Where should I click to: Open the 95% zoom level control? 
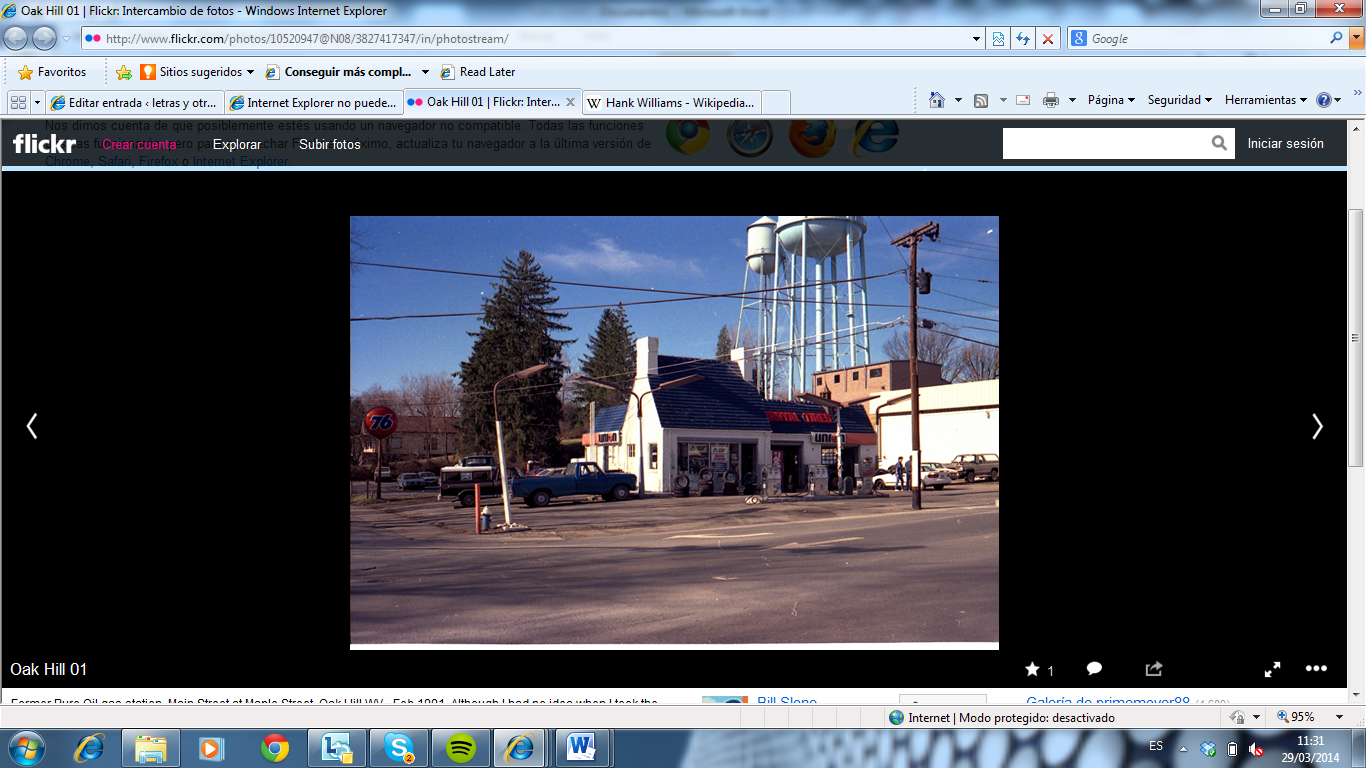coord(1308,717)
